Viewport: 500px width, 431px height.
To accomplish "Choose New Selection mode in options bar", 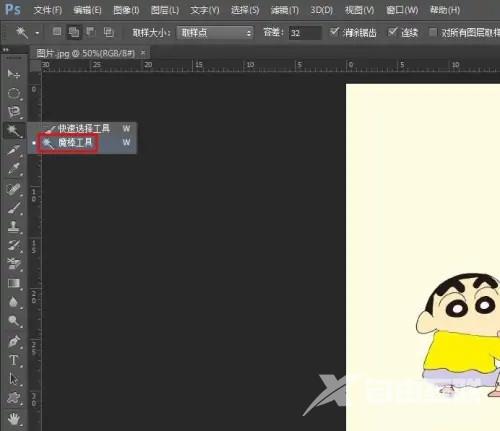I will click(57, 32).
